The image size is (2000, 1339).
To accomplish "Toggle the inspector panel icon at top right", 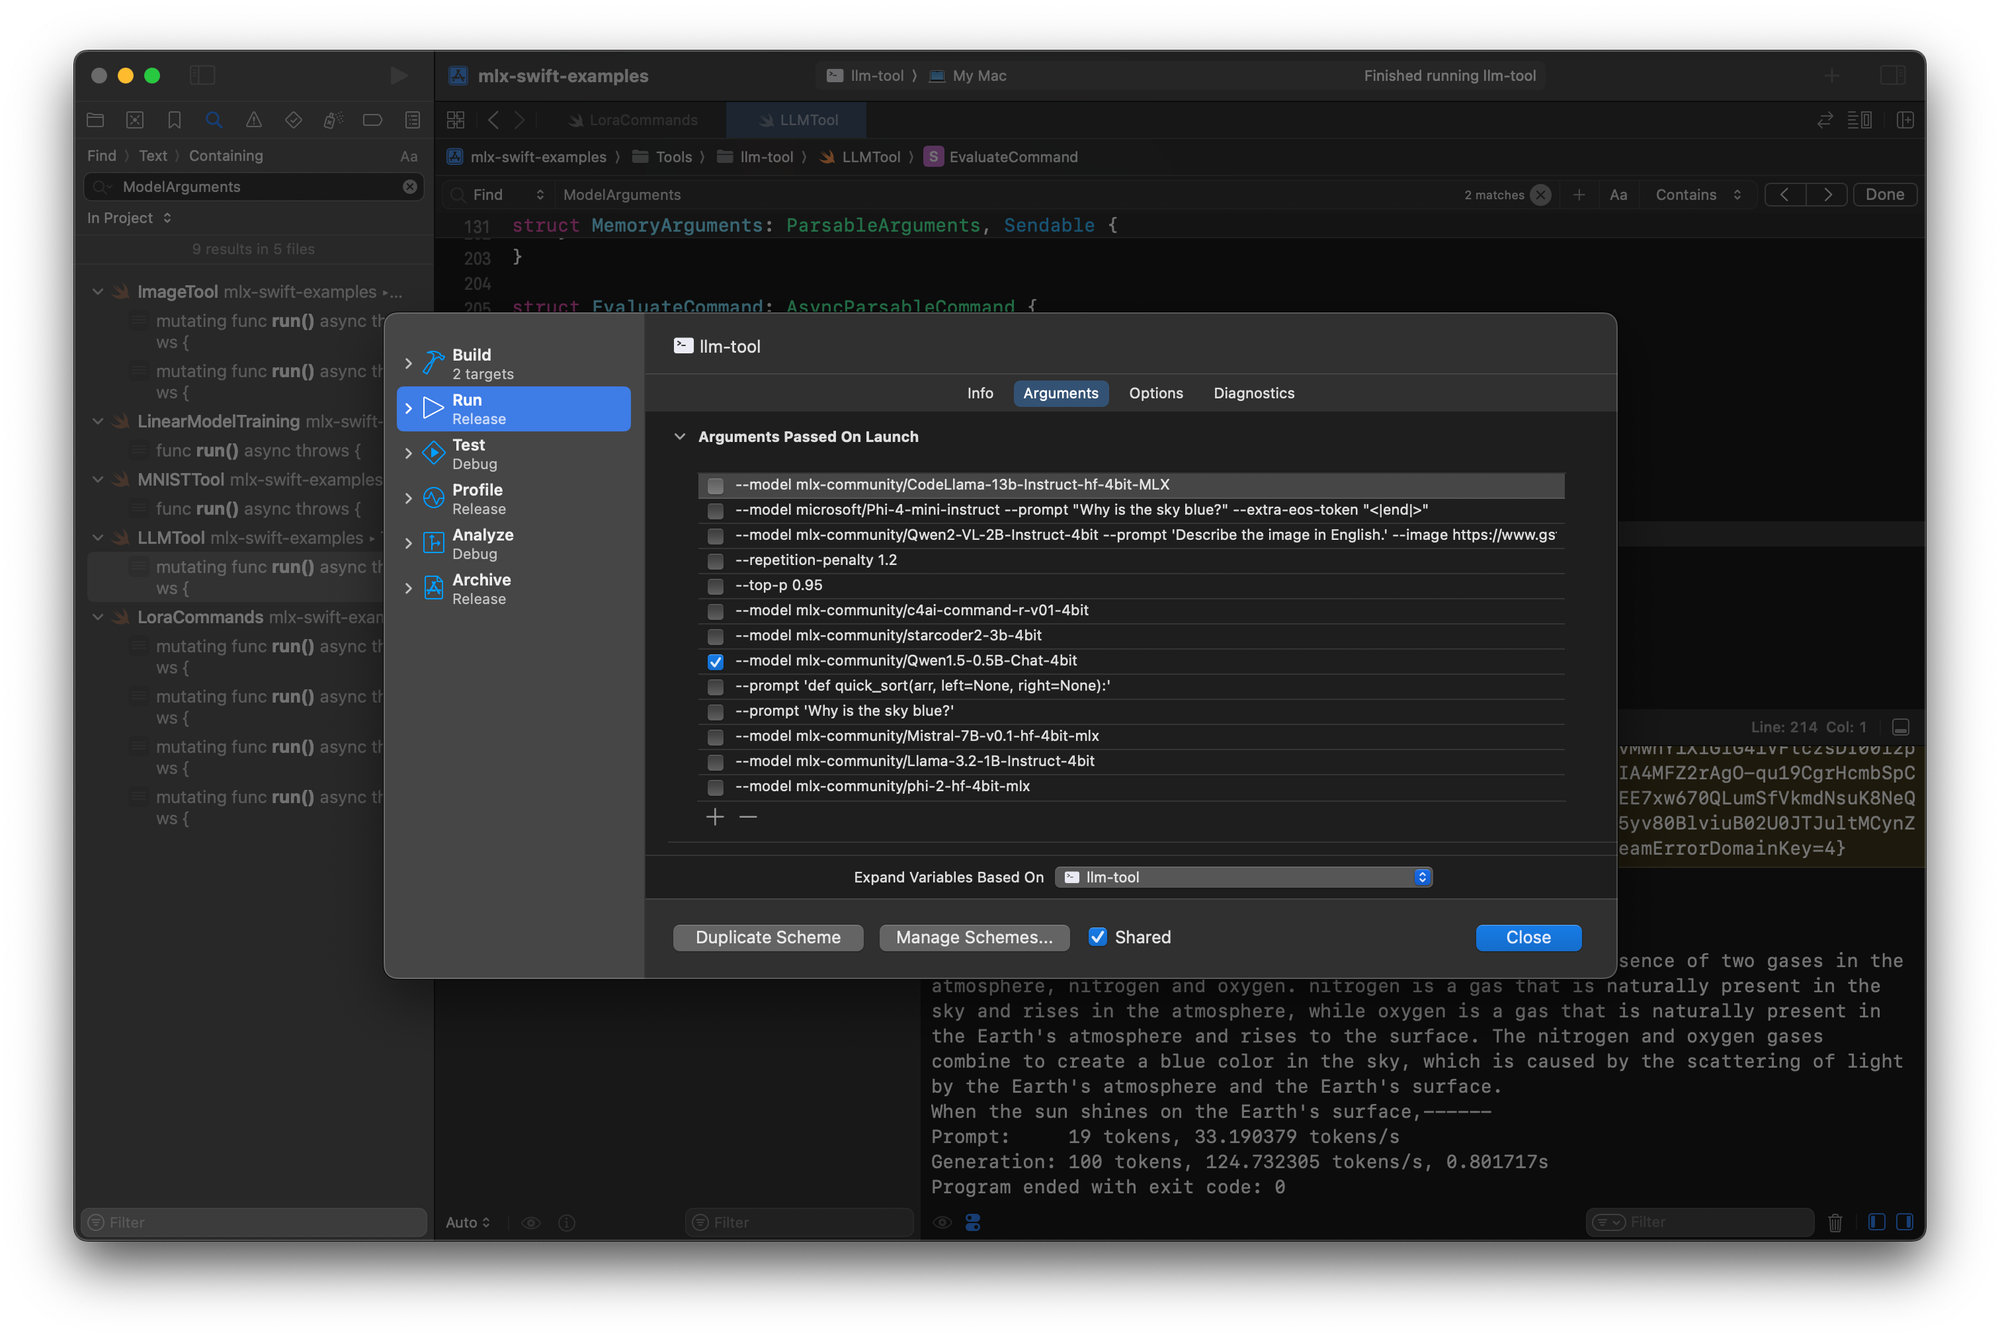I will coord(1892,75).
